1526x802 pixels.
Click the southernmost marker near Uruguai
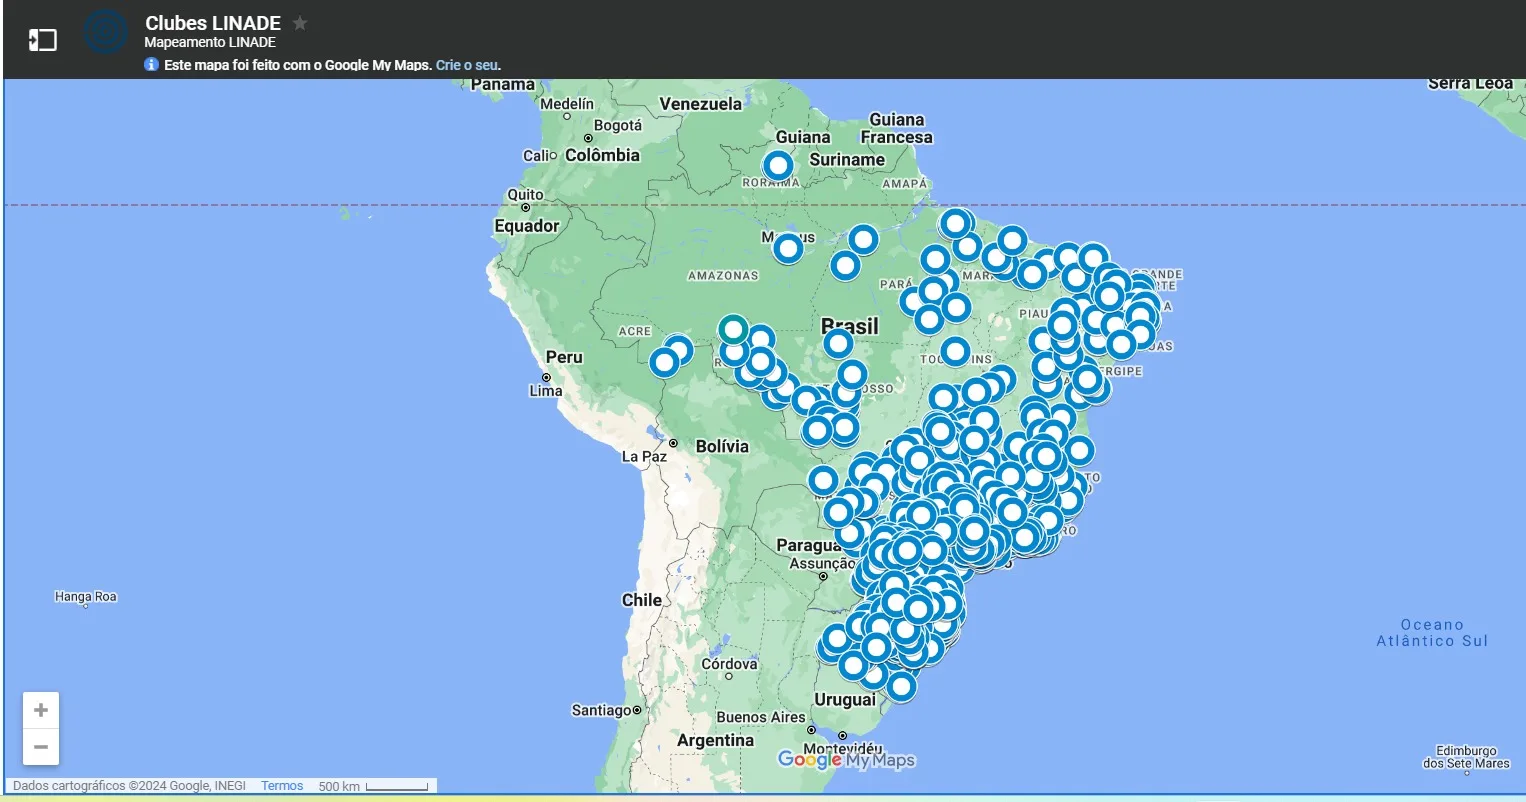click(899, 687)
